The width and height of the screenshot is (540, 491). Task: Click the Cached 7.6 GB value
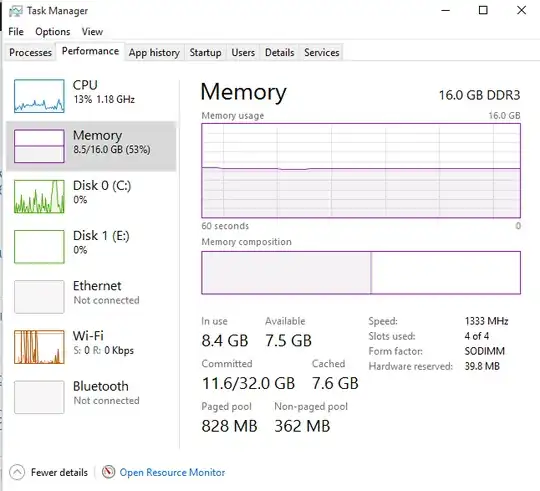coord(335,383)
